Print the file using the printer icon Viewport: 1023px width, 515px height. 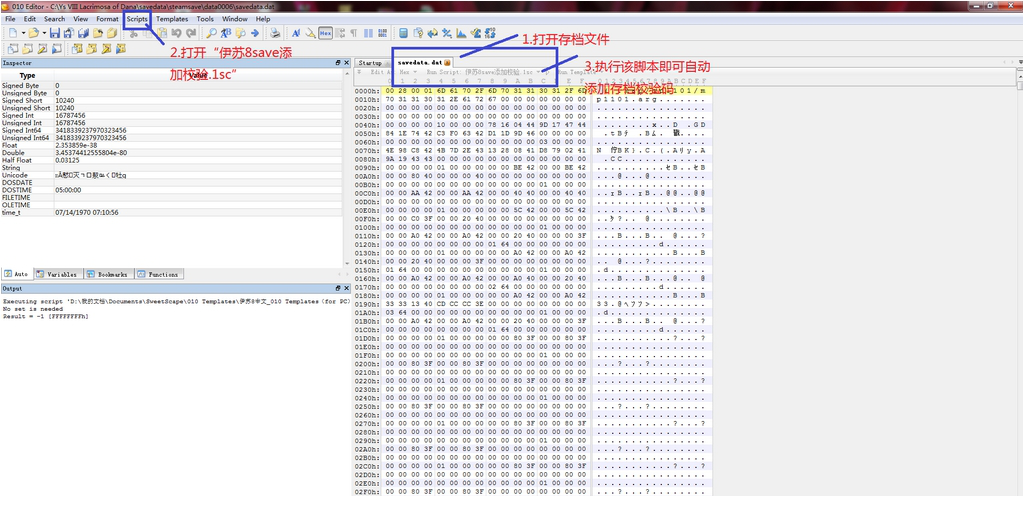click(275, 33)
